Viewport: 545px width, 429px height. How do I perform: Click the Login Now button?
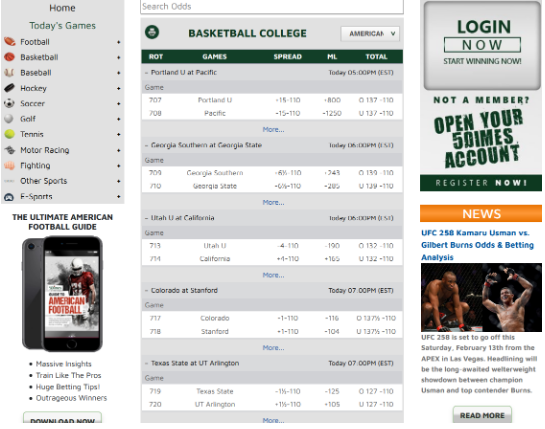[x=482, y=45]
